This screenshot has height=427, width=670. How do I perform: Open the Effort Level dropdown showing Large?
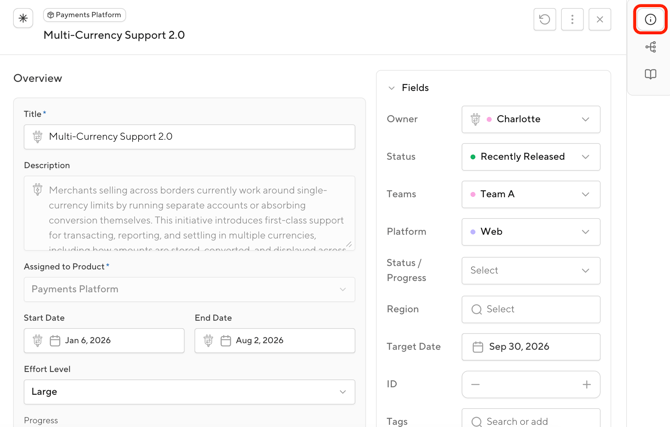coord(189,392)
